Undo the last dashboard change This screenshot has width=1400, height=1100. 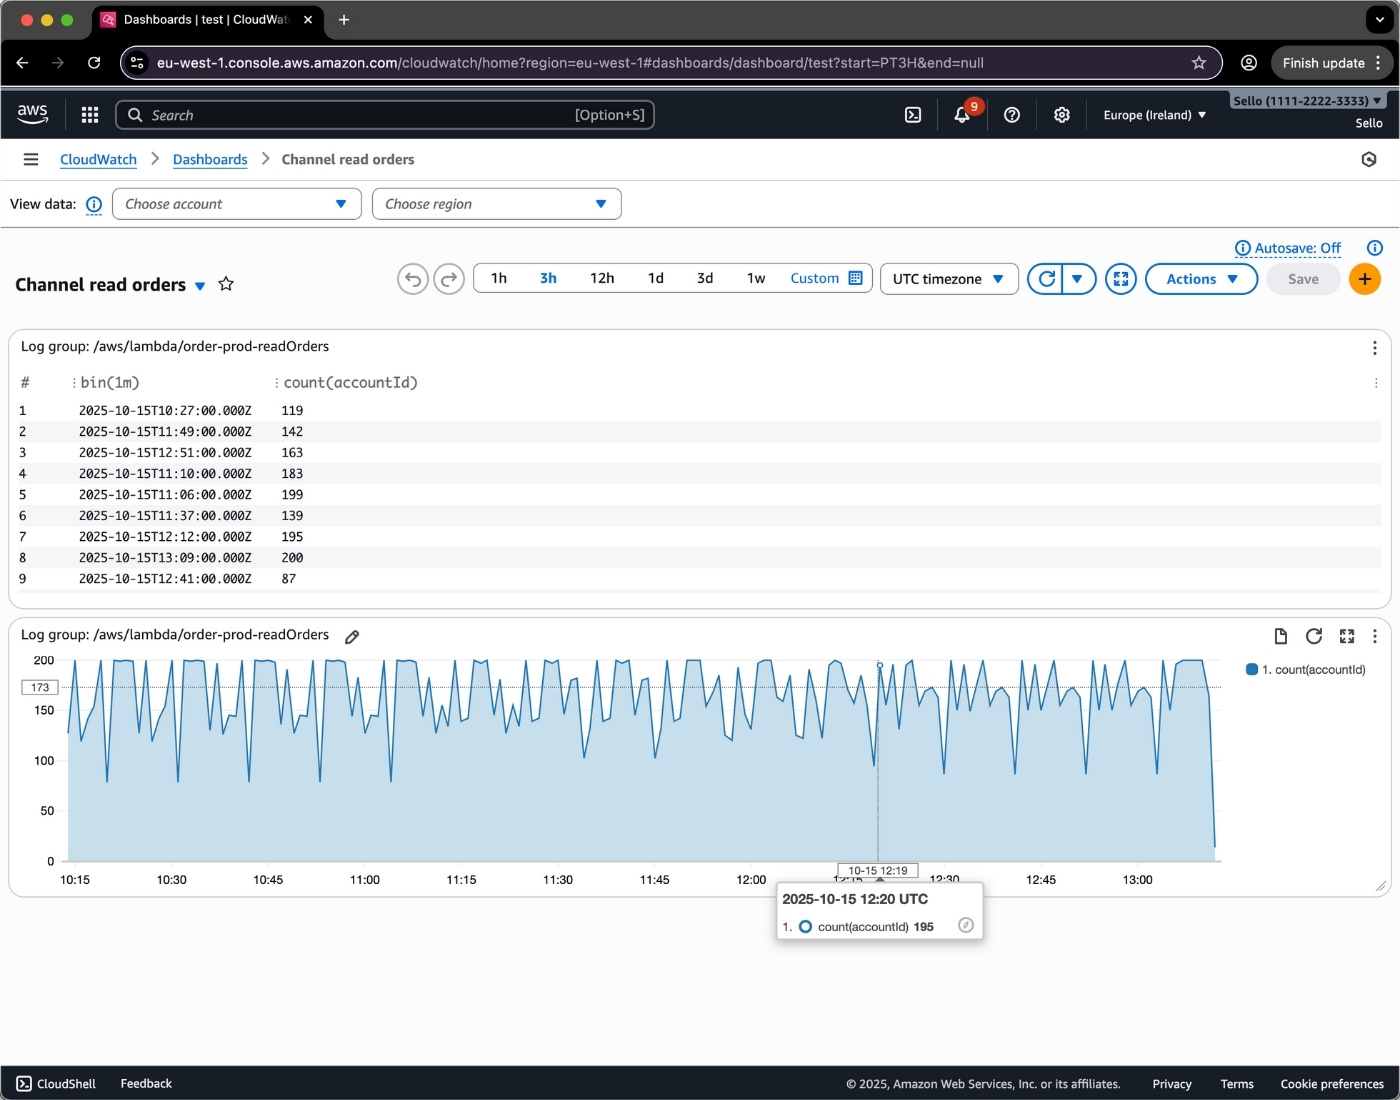coord(412,279)
